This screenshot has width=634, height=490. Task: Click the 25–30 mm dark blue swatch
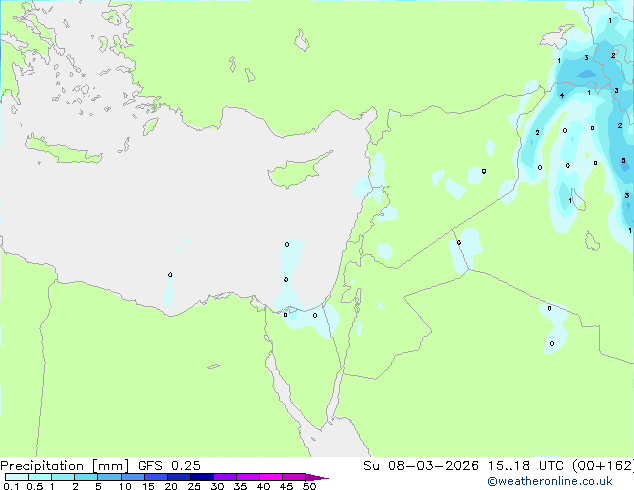coord(202,477)
